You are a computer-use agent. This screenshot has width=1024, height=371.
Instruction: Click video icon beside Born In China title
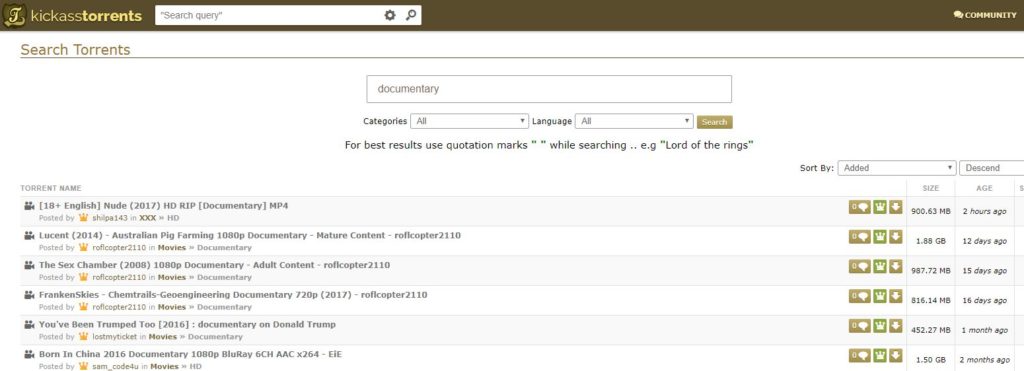(29, 354)
